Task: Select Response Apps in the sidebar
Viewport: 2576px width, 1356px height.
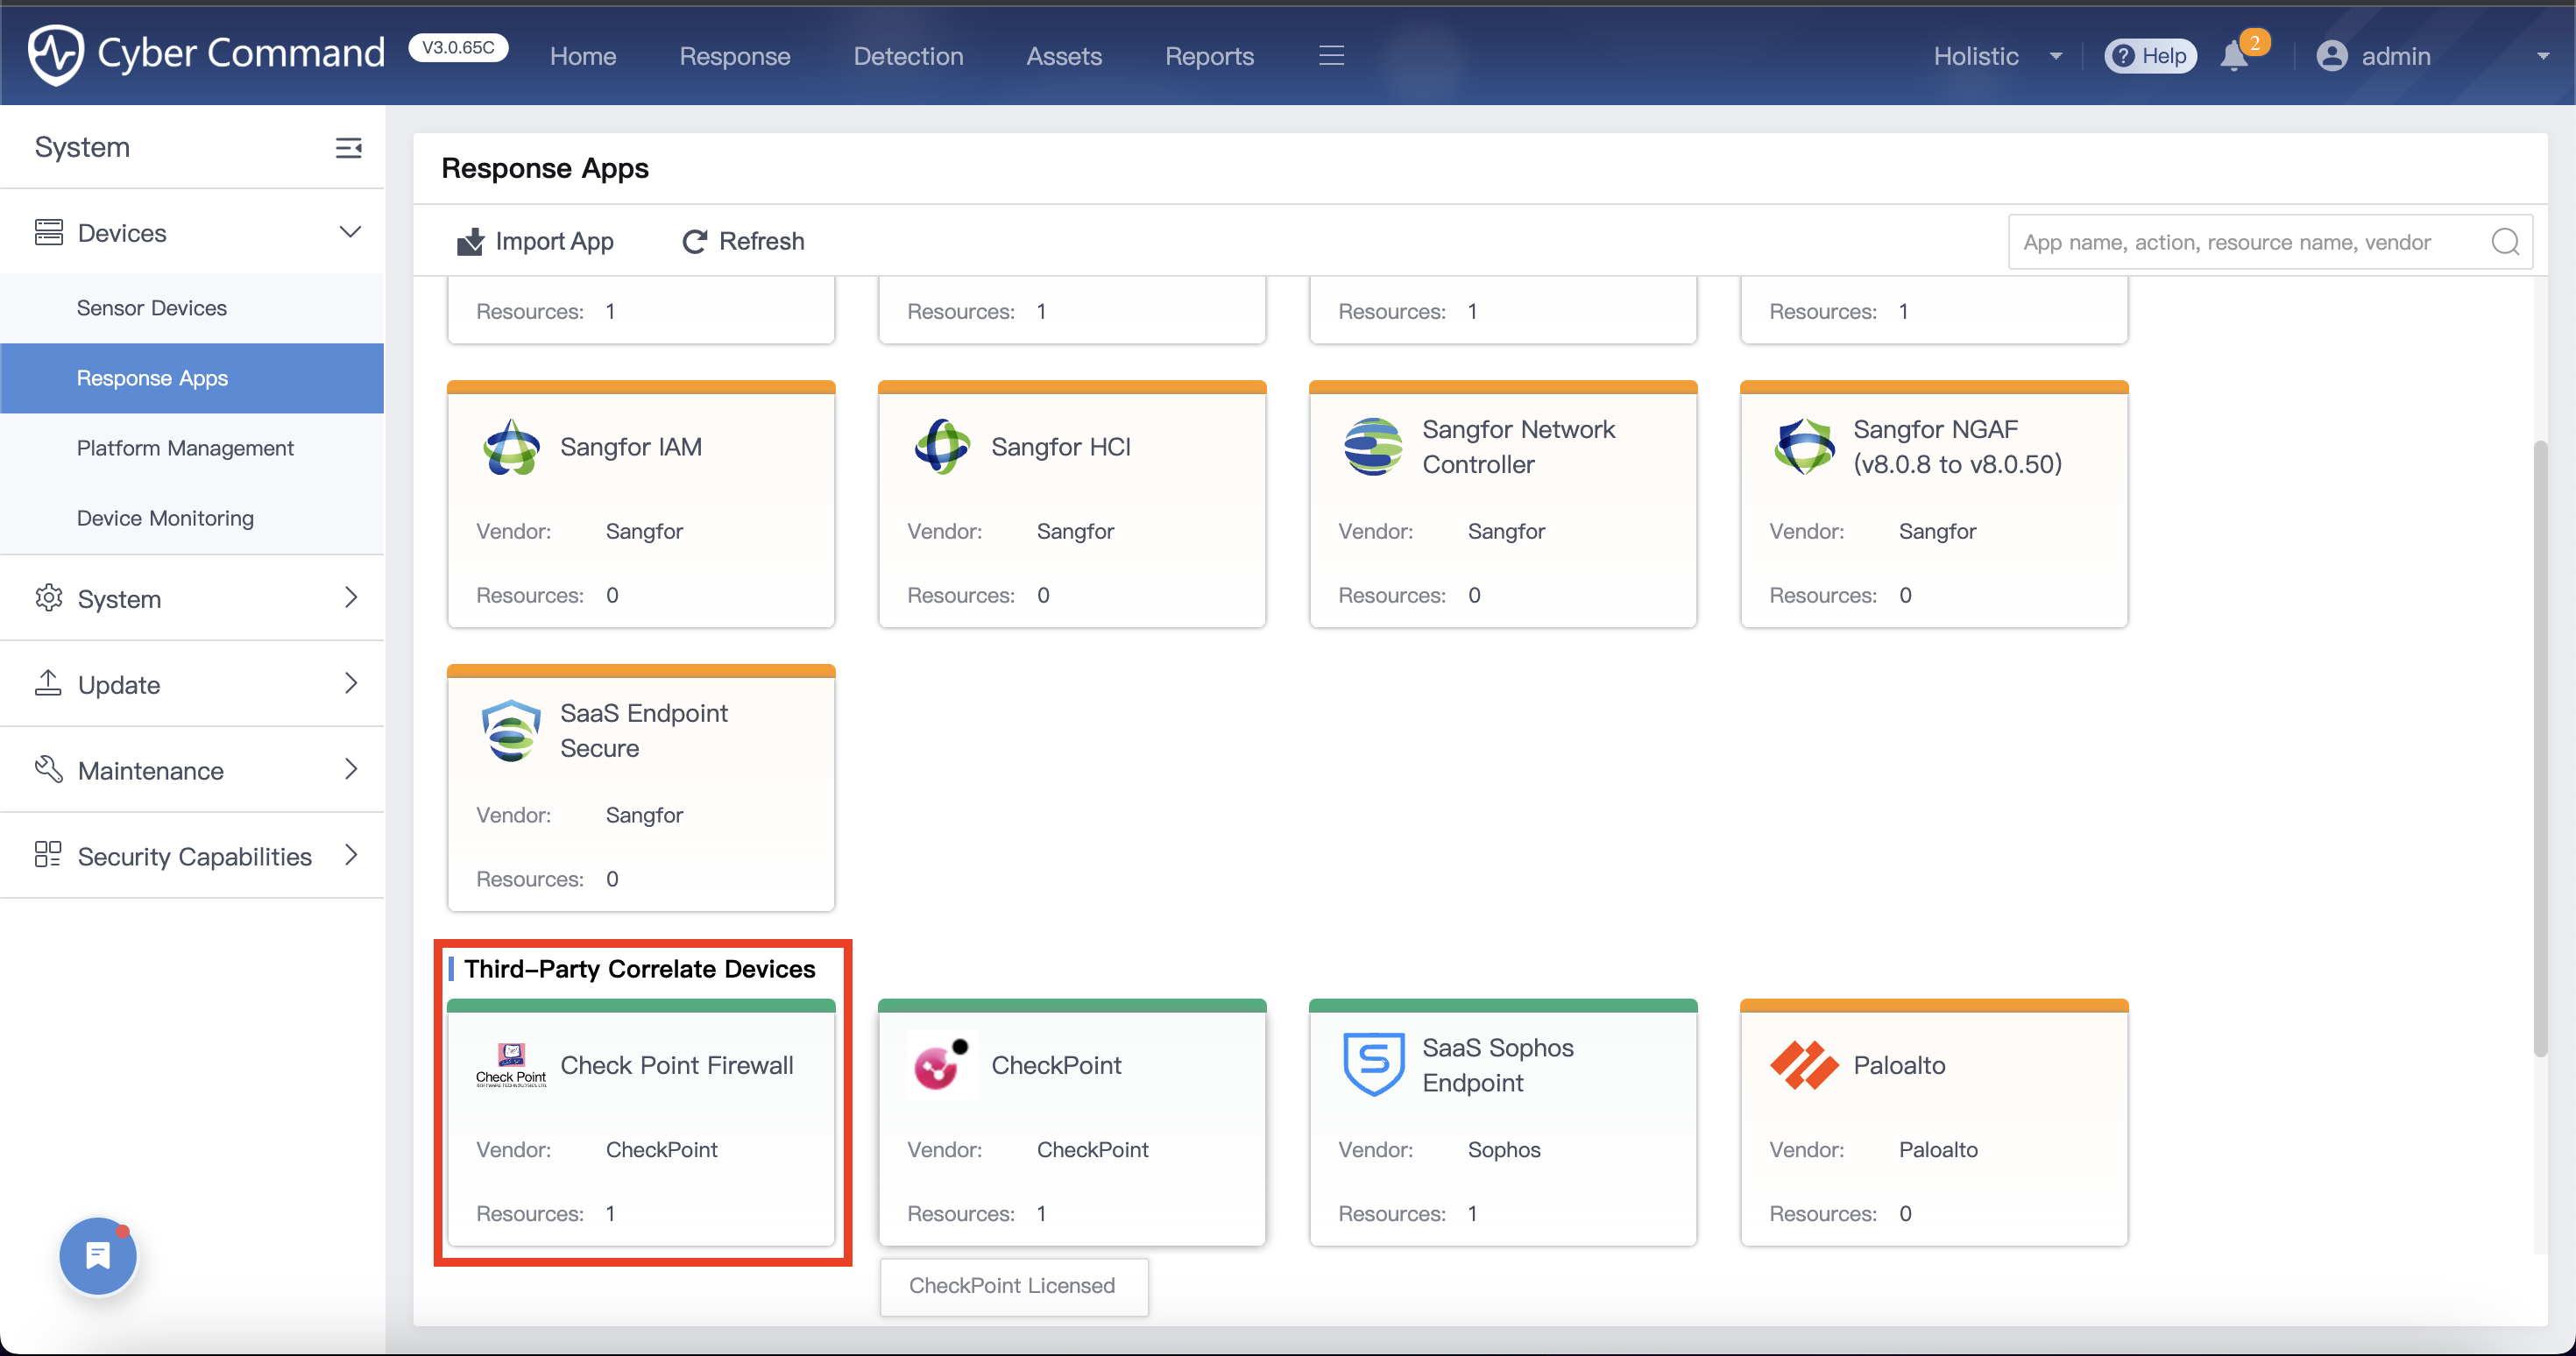Action: coord(192,378)
